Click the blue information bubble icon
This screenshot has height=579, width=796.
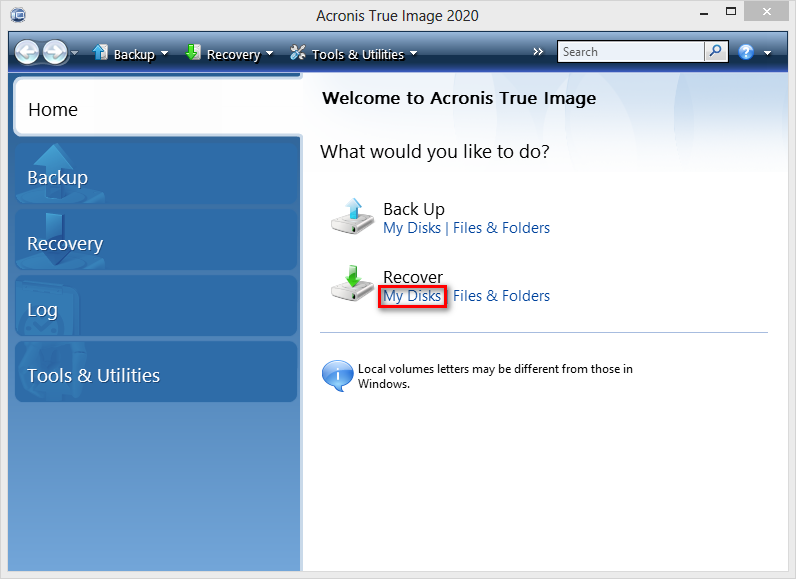tap(336, 375)
